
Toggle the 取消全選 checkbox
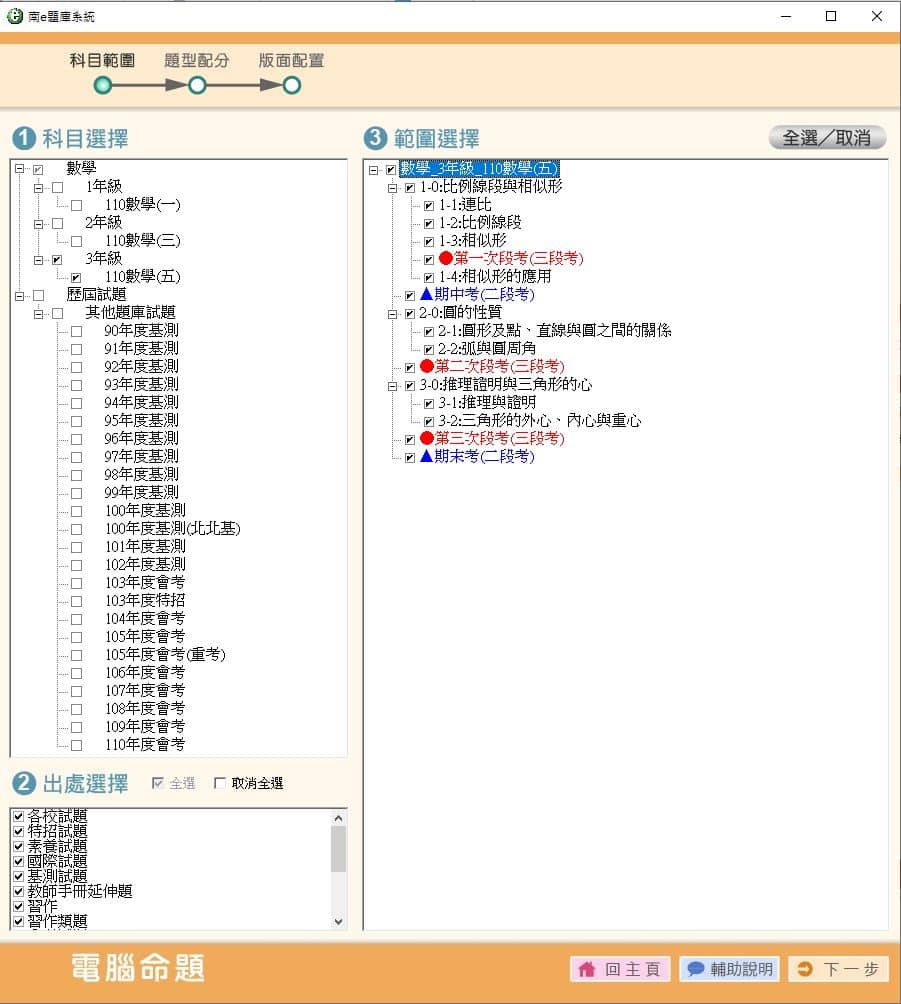point(220,783)
